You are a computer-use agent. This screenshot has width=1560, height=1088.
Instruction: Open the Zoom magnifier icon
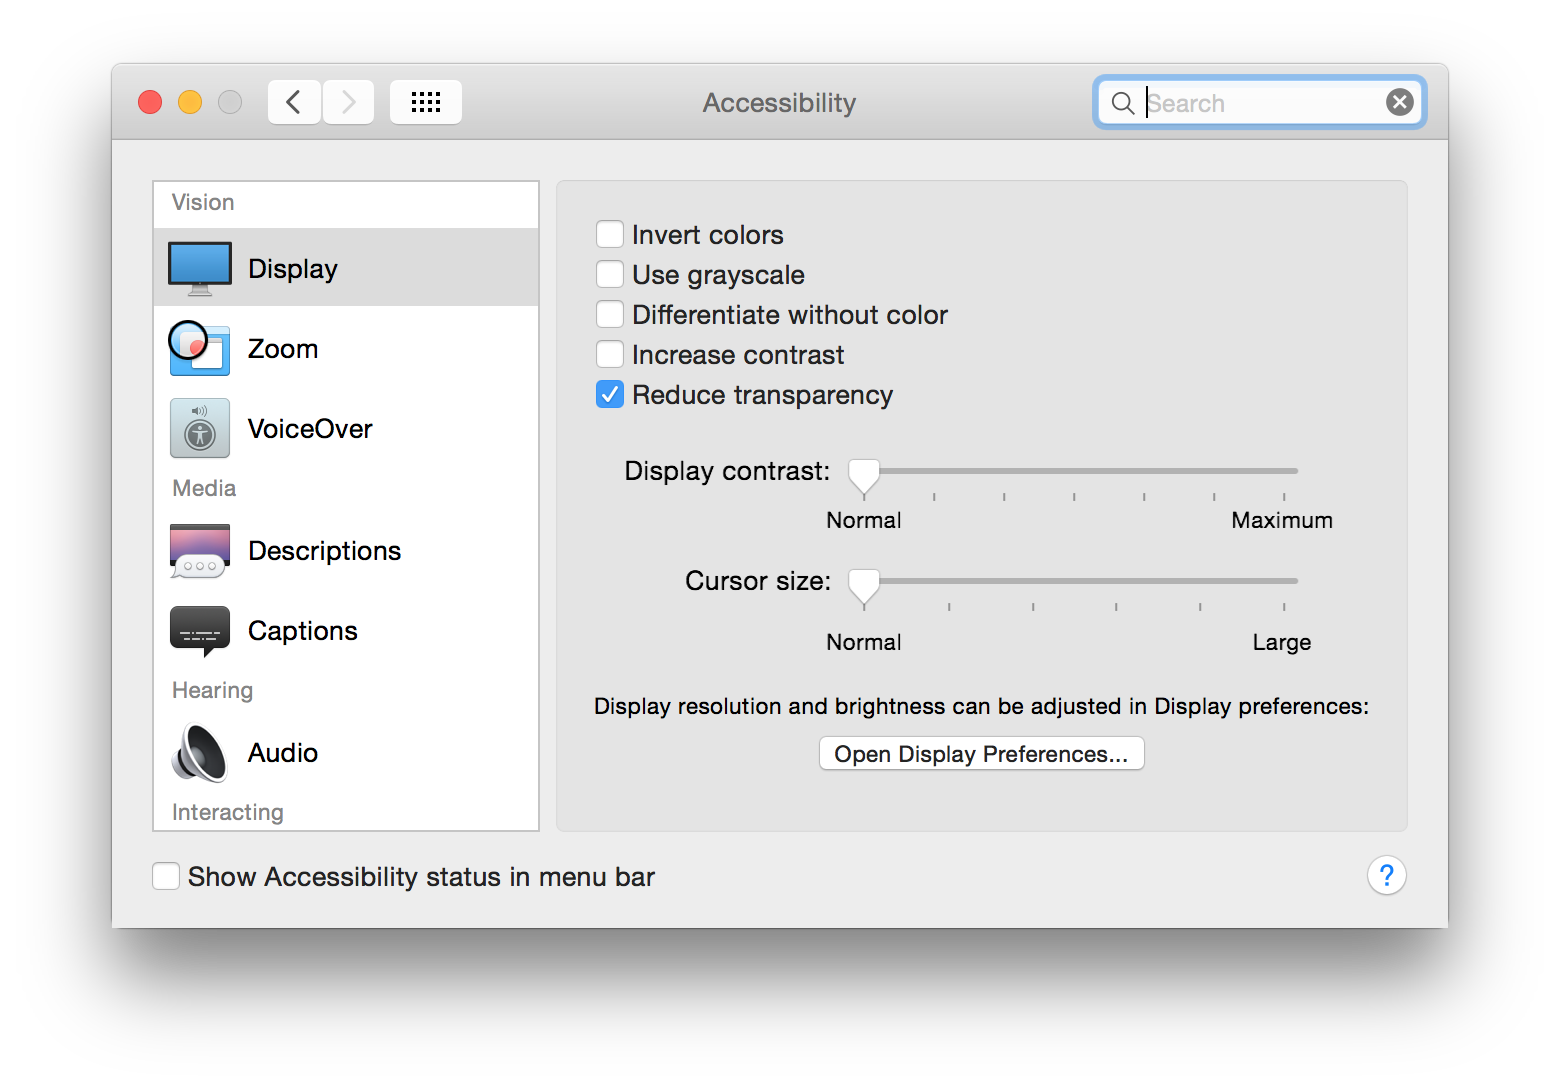pyautogui.click(x=199, y=348)
